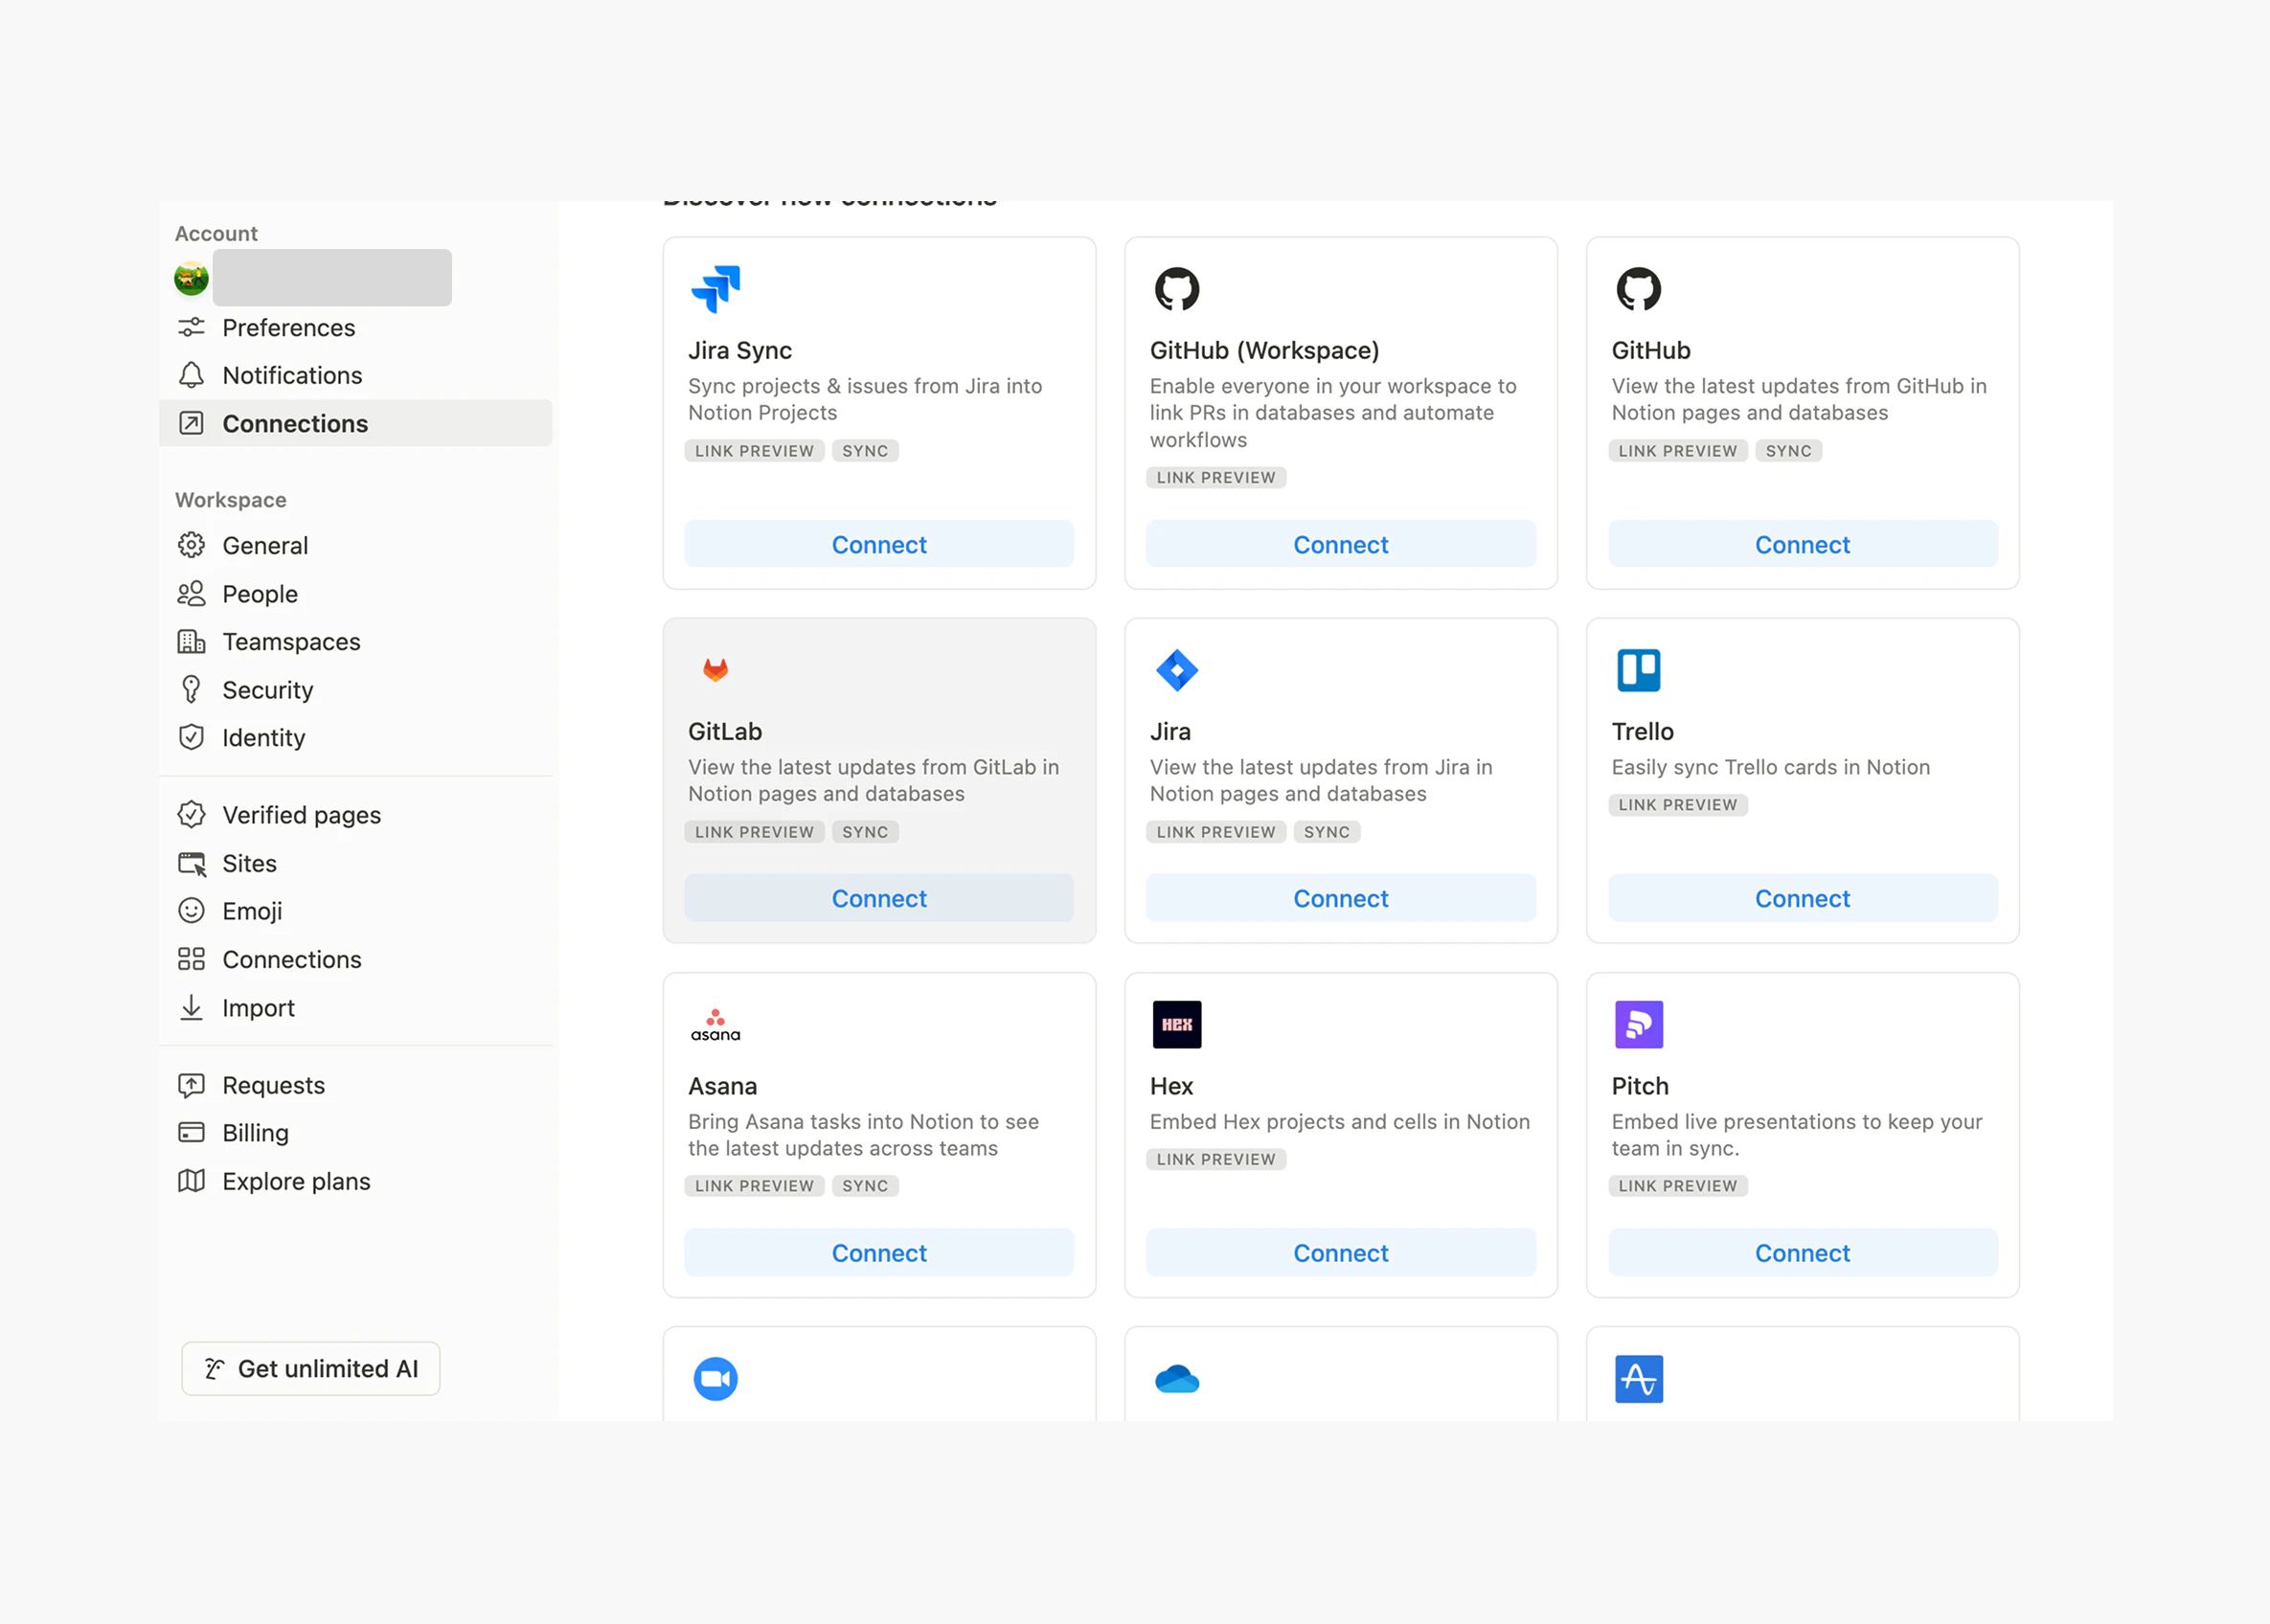The height and width of the screenshot is (1624, 2270).
Task: Click the Trello board icon
Action: coord(1639,670)
